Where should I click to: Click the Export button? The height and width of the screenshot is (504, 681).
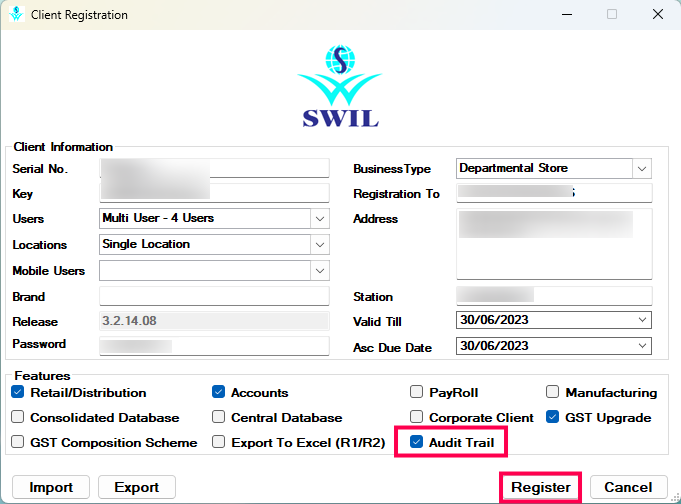click(x=137, y=487)
